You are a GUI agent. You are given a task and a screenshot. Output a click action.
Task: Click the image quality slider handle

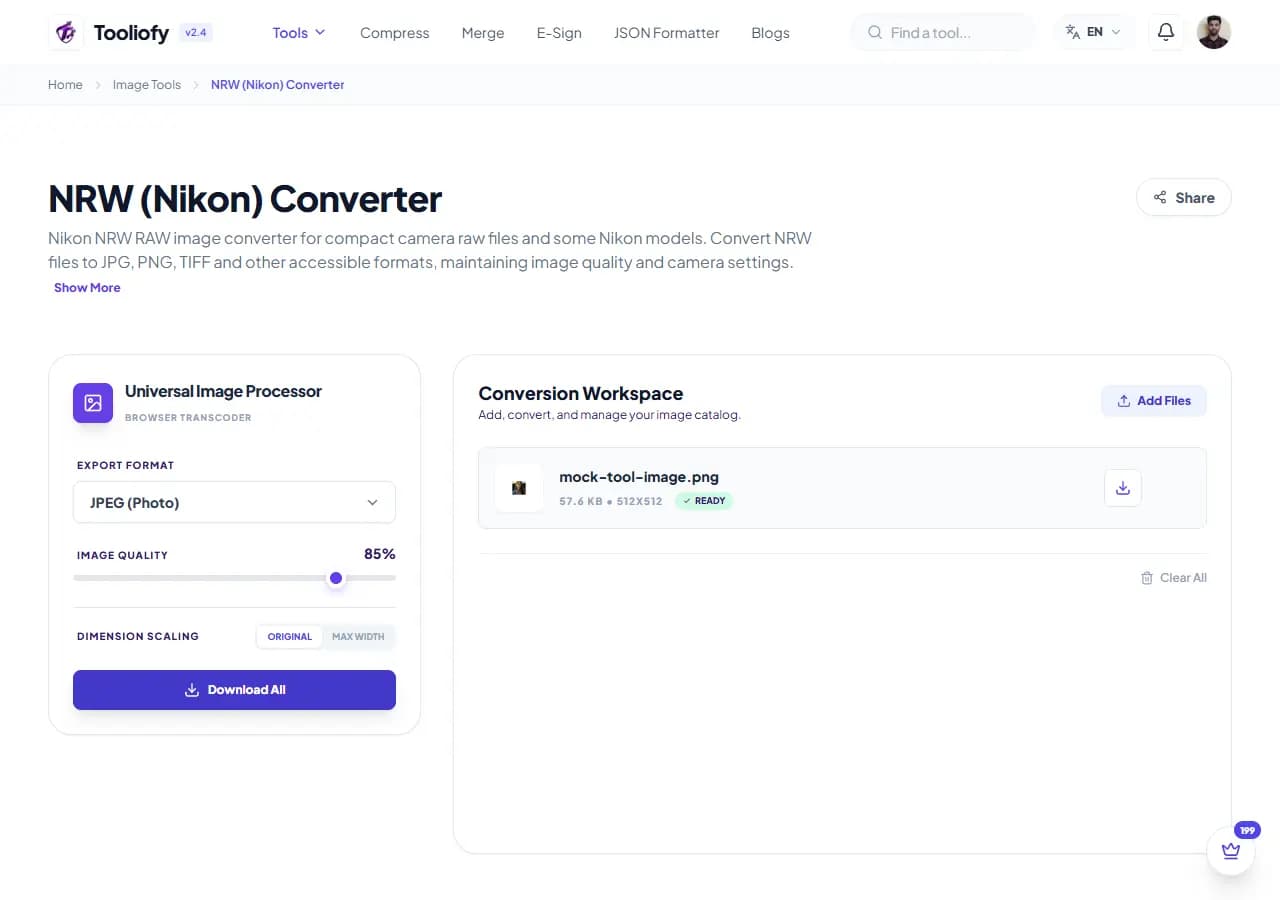336,578
